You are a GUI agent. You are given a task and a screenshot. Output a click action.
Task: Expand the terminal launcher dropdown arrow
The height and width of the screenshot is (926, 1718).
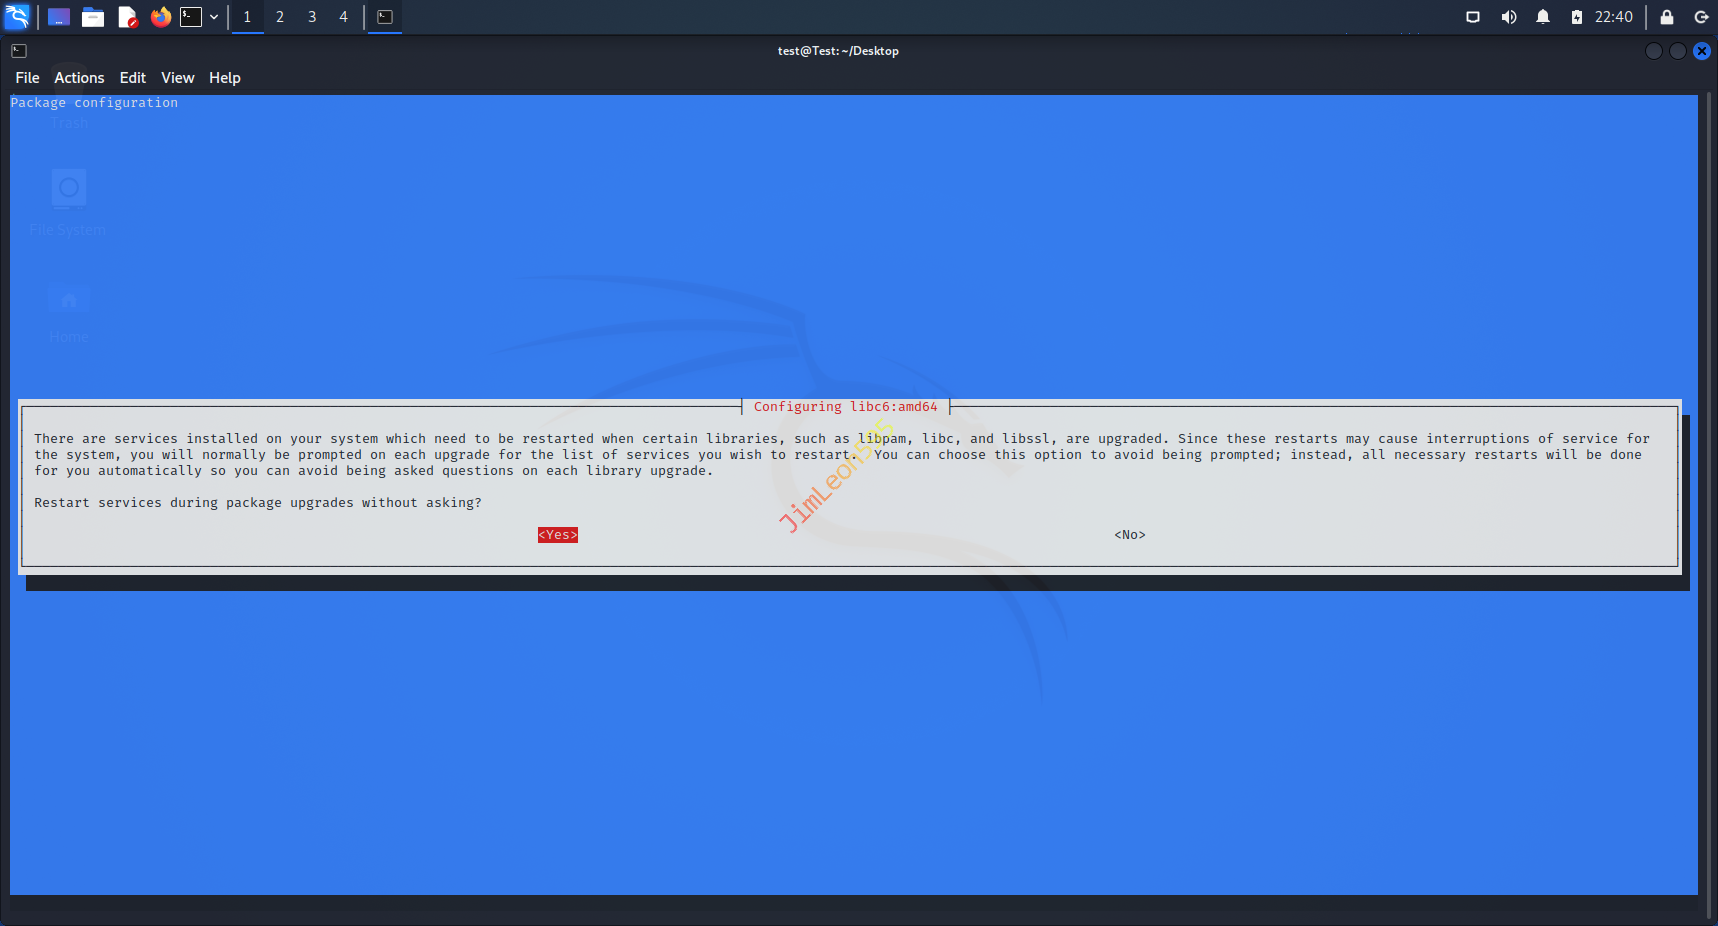coord(214,17)
